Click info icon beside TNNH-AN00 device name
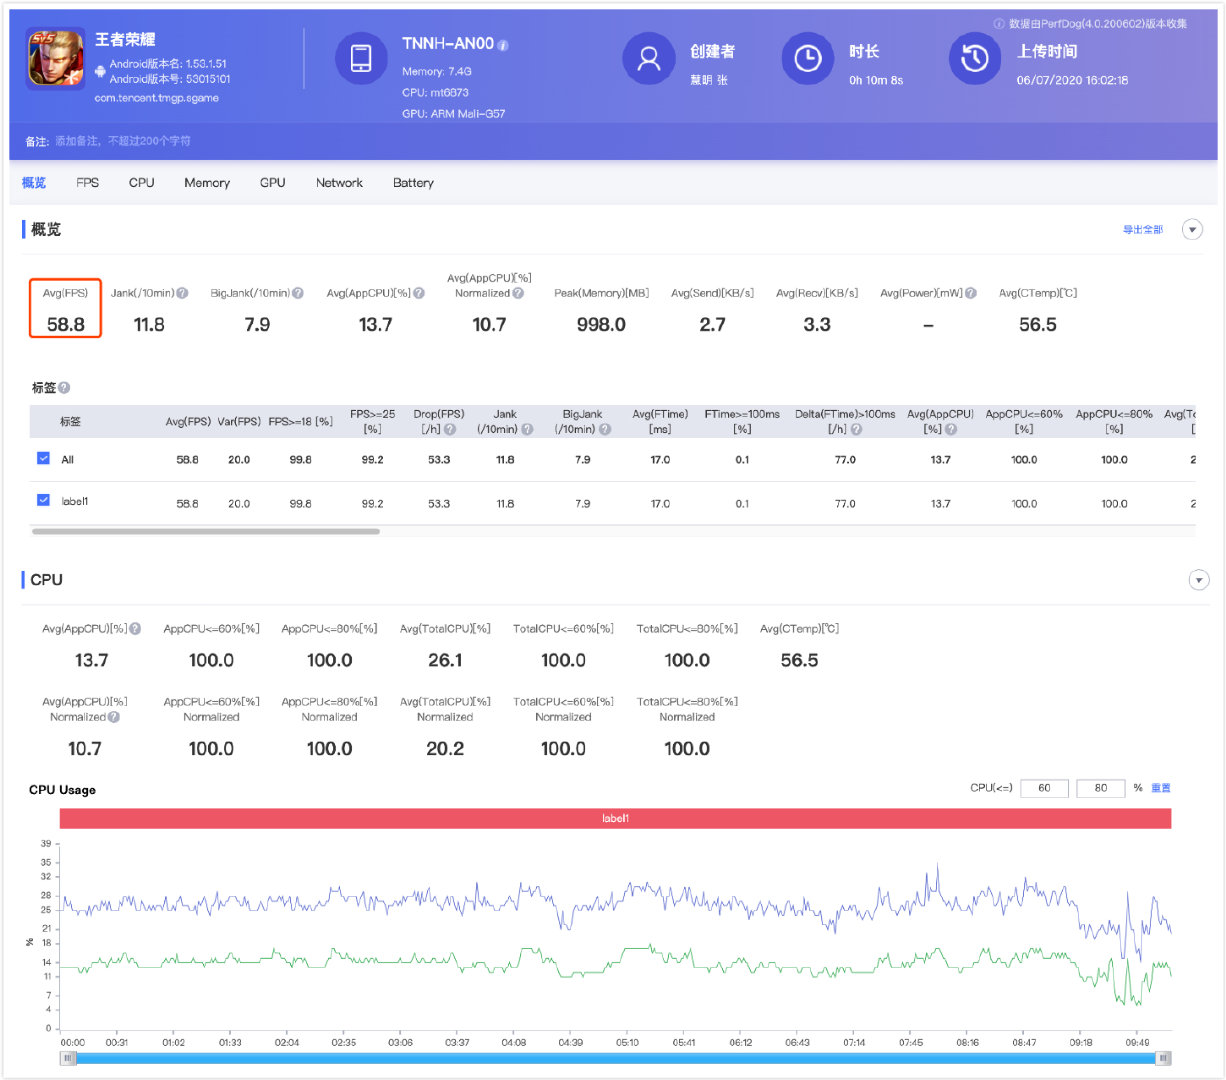This screenshot has width=1226, height=1080. (x=503, y=45)
